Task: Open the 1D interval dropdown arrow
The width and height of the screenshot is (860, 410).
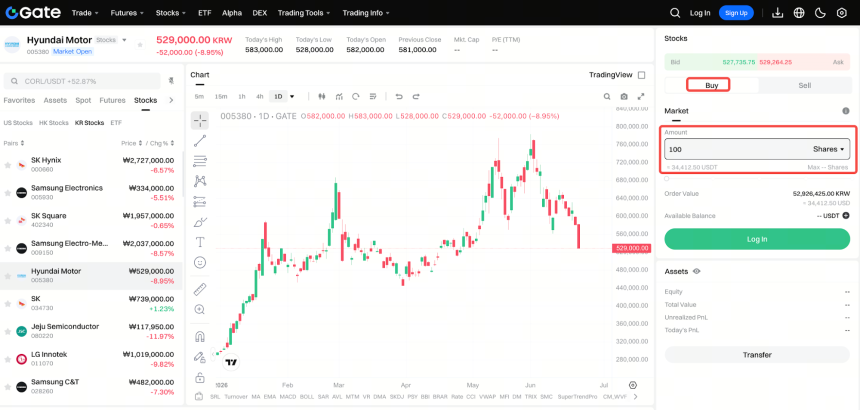Action: pyautogui.click(x=292, y=96)
